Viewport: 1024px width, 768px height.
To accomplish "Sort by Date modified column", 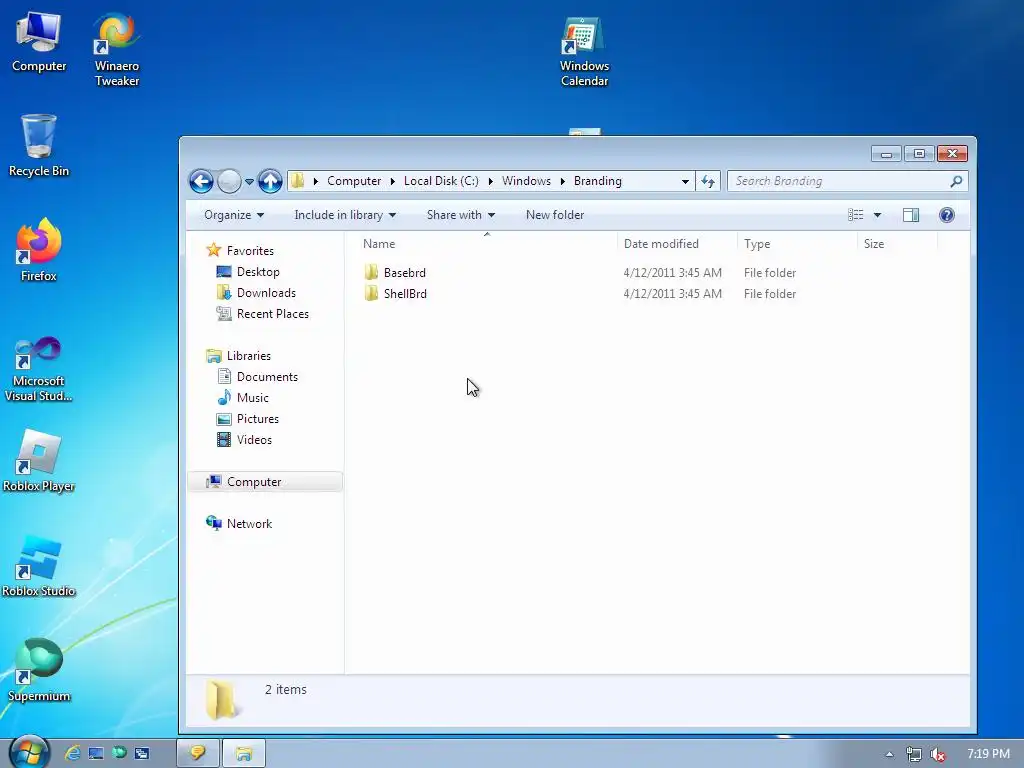I will click(677, 244).
